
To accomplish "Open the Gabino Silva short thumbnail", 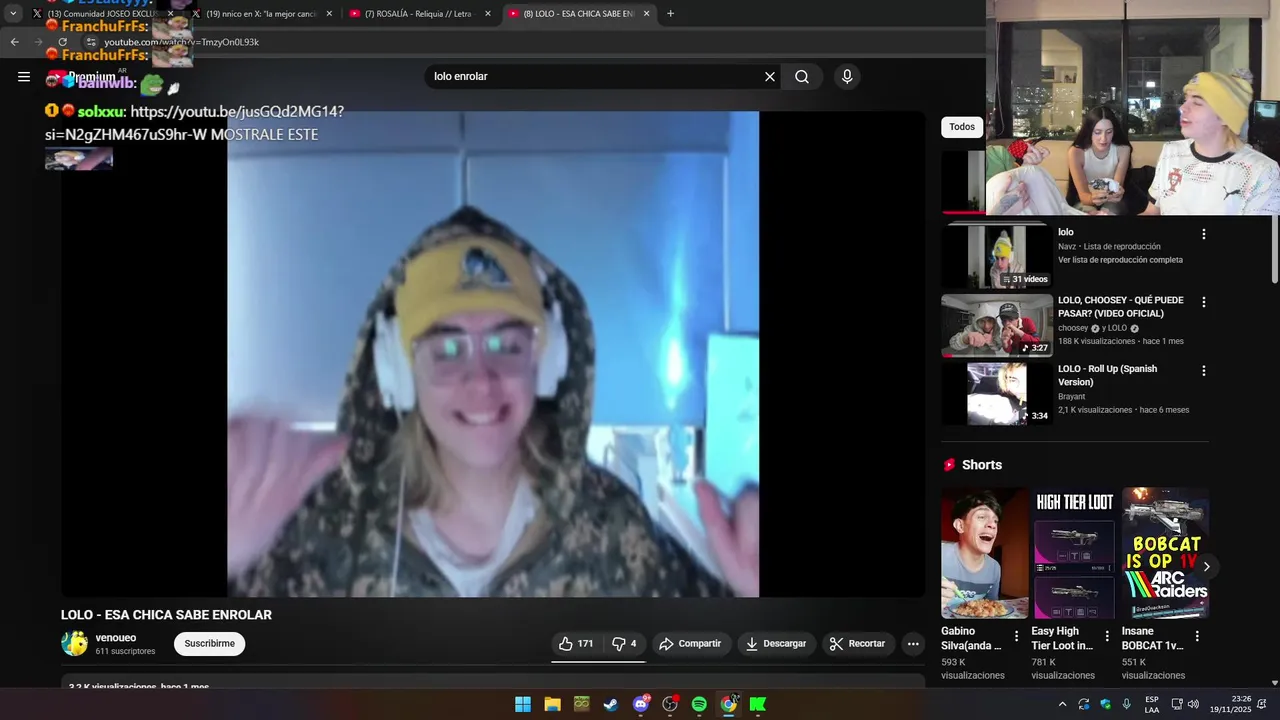I will pos(984,553).
